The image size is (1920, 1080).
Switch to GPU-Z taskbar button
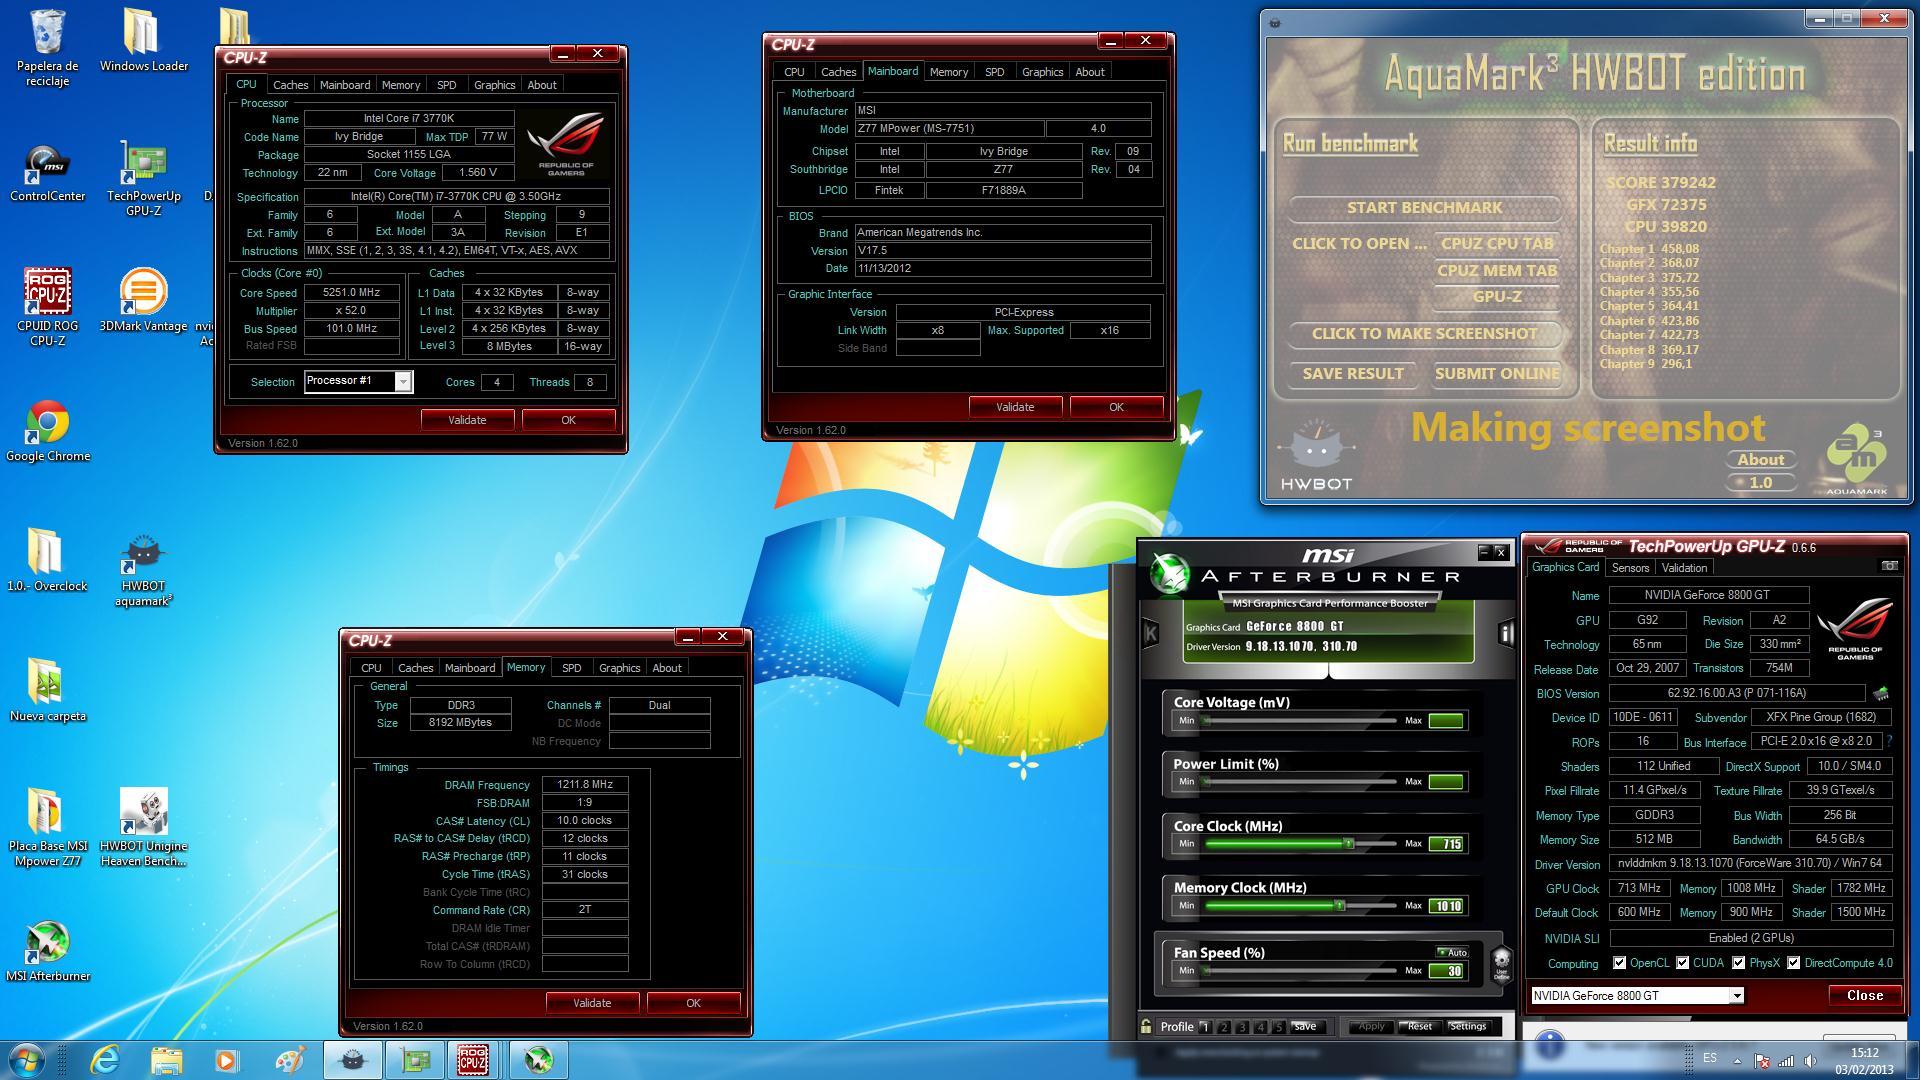415,1059
